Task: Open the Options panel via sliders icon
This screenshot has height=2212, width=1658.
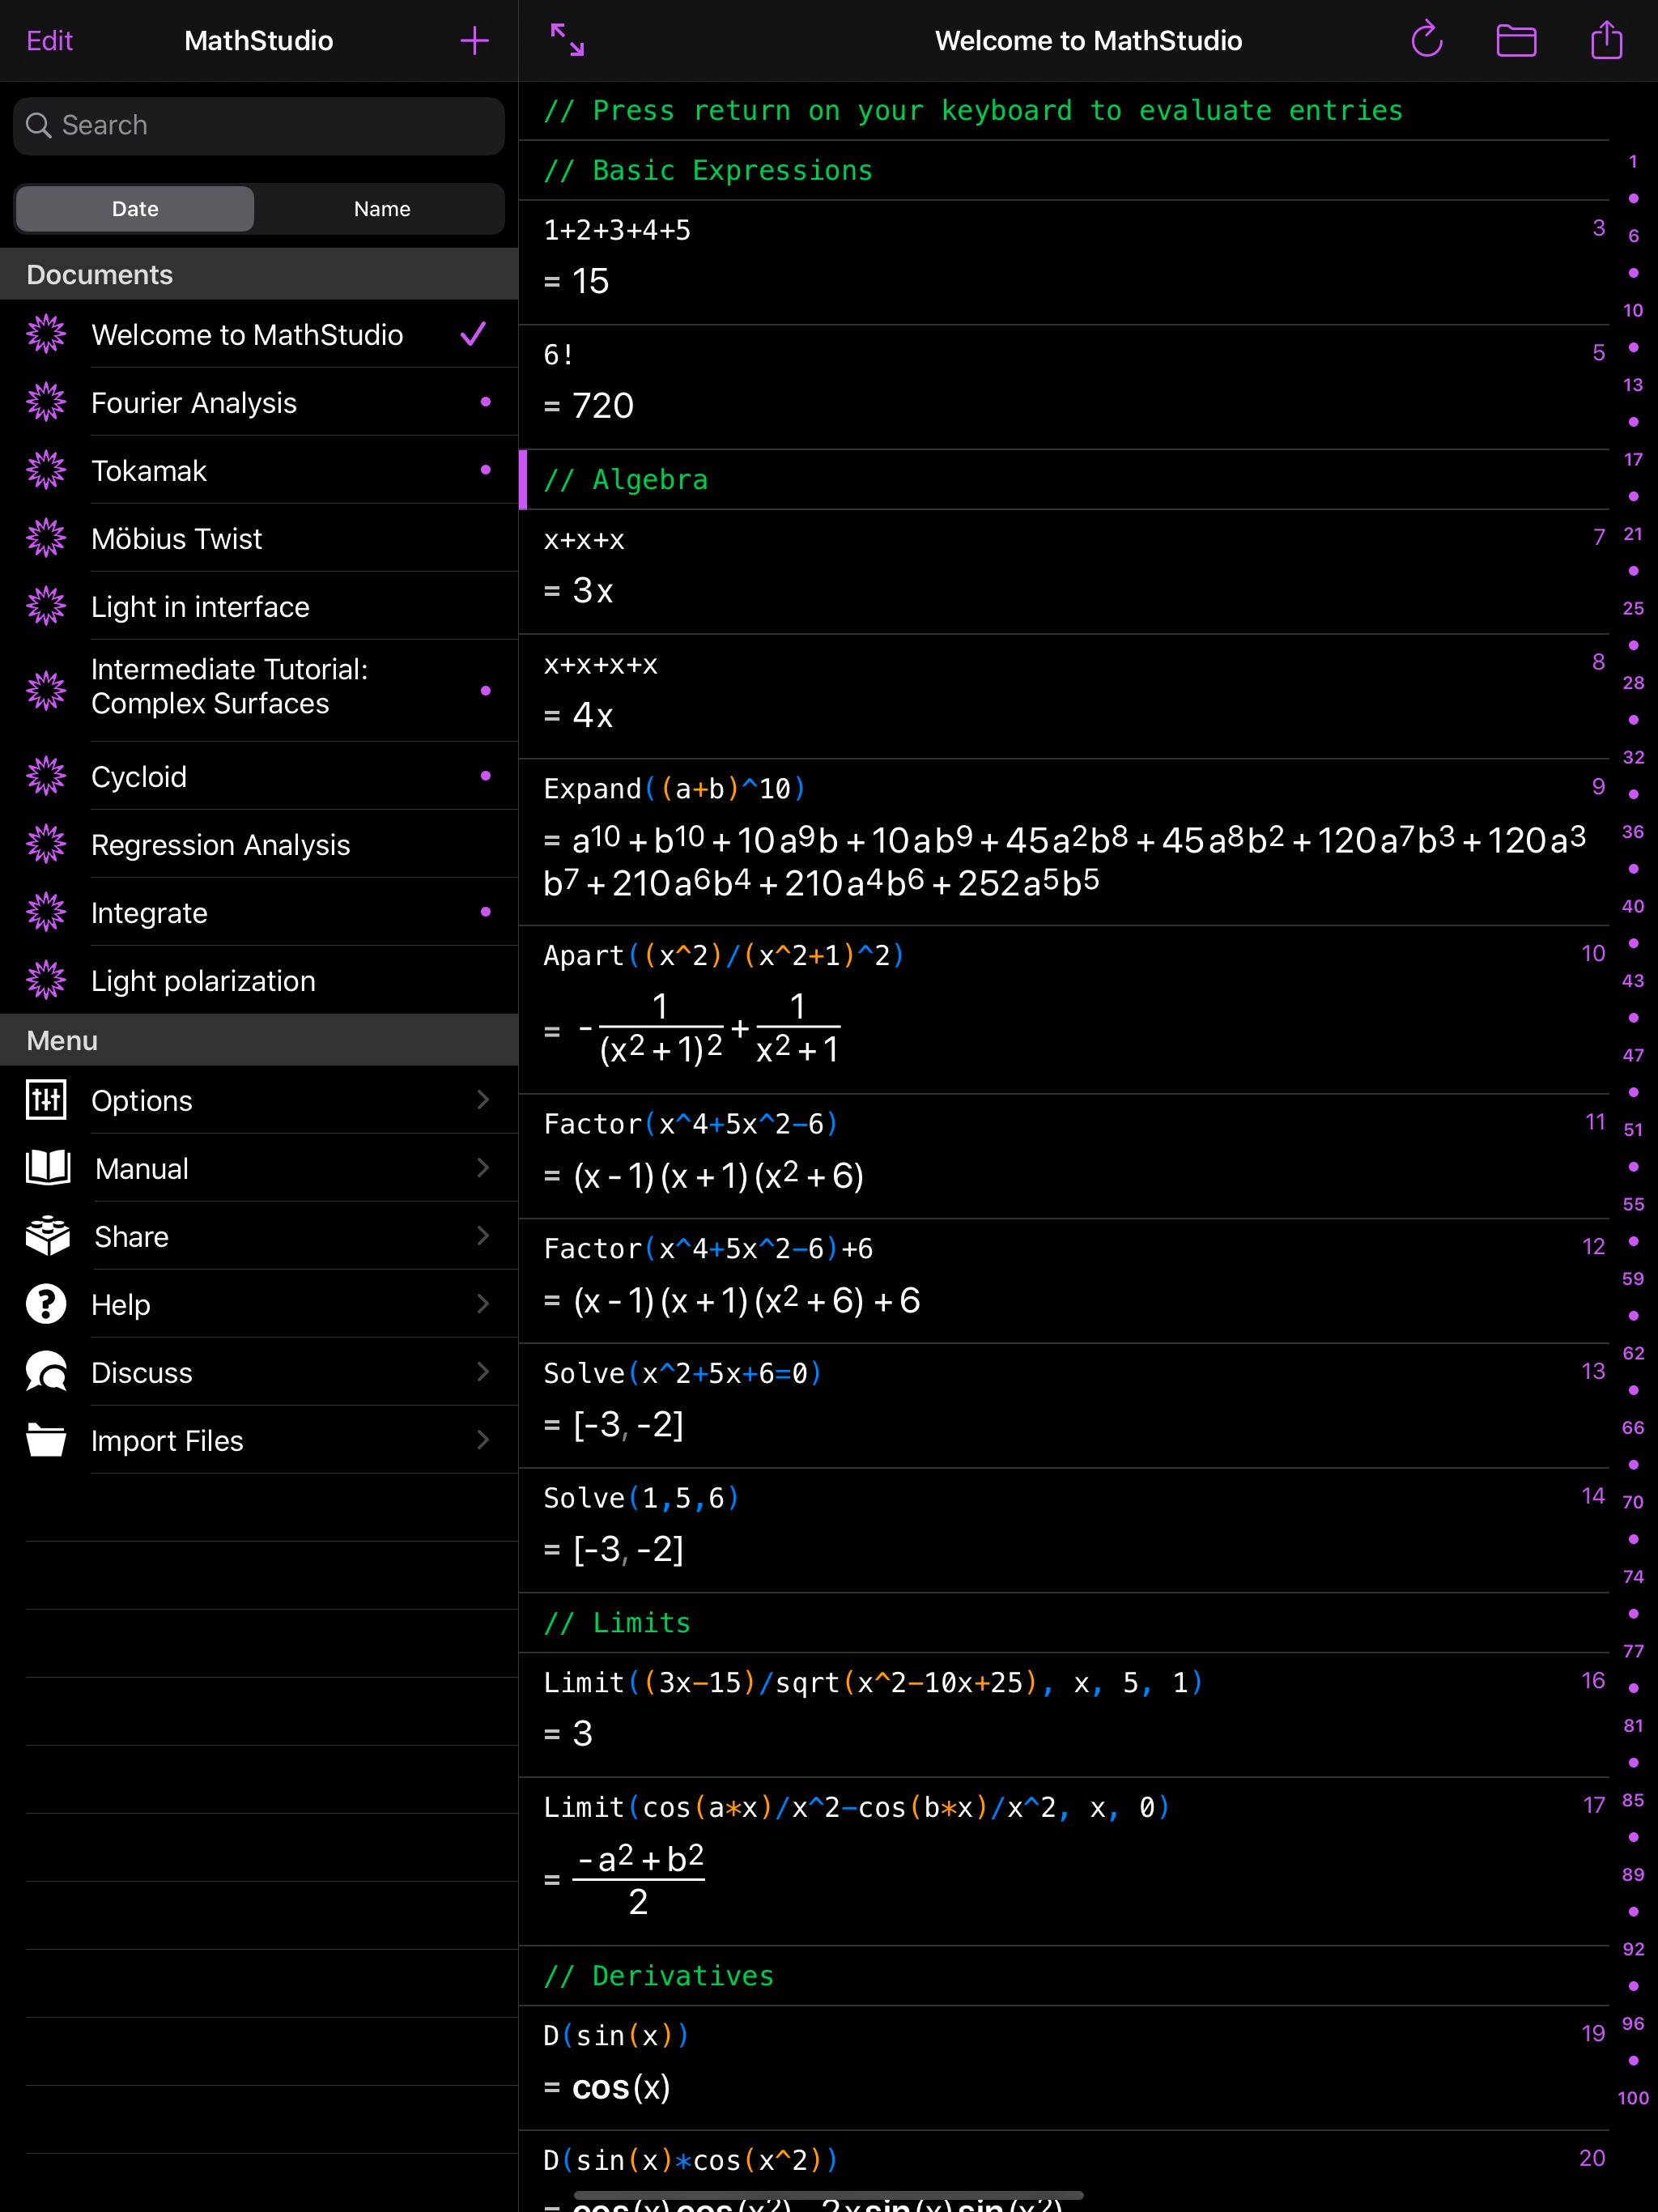Action: [x=47, y=1100]
